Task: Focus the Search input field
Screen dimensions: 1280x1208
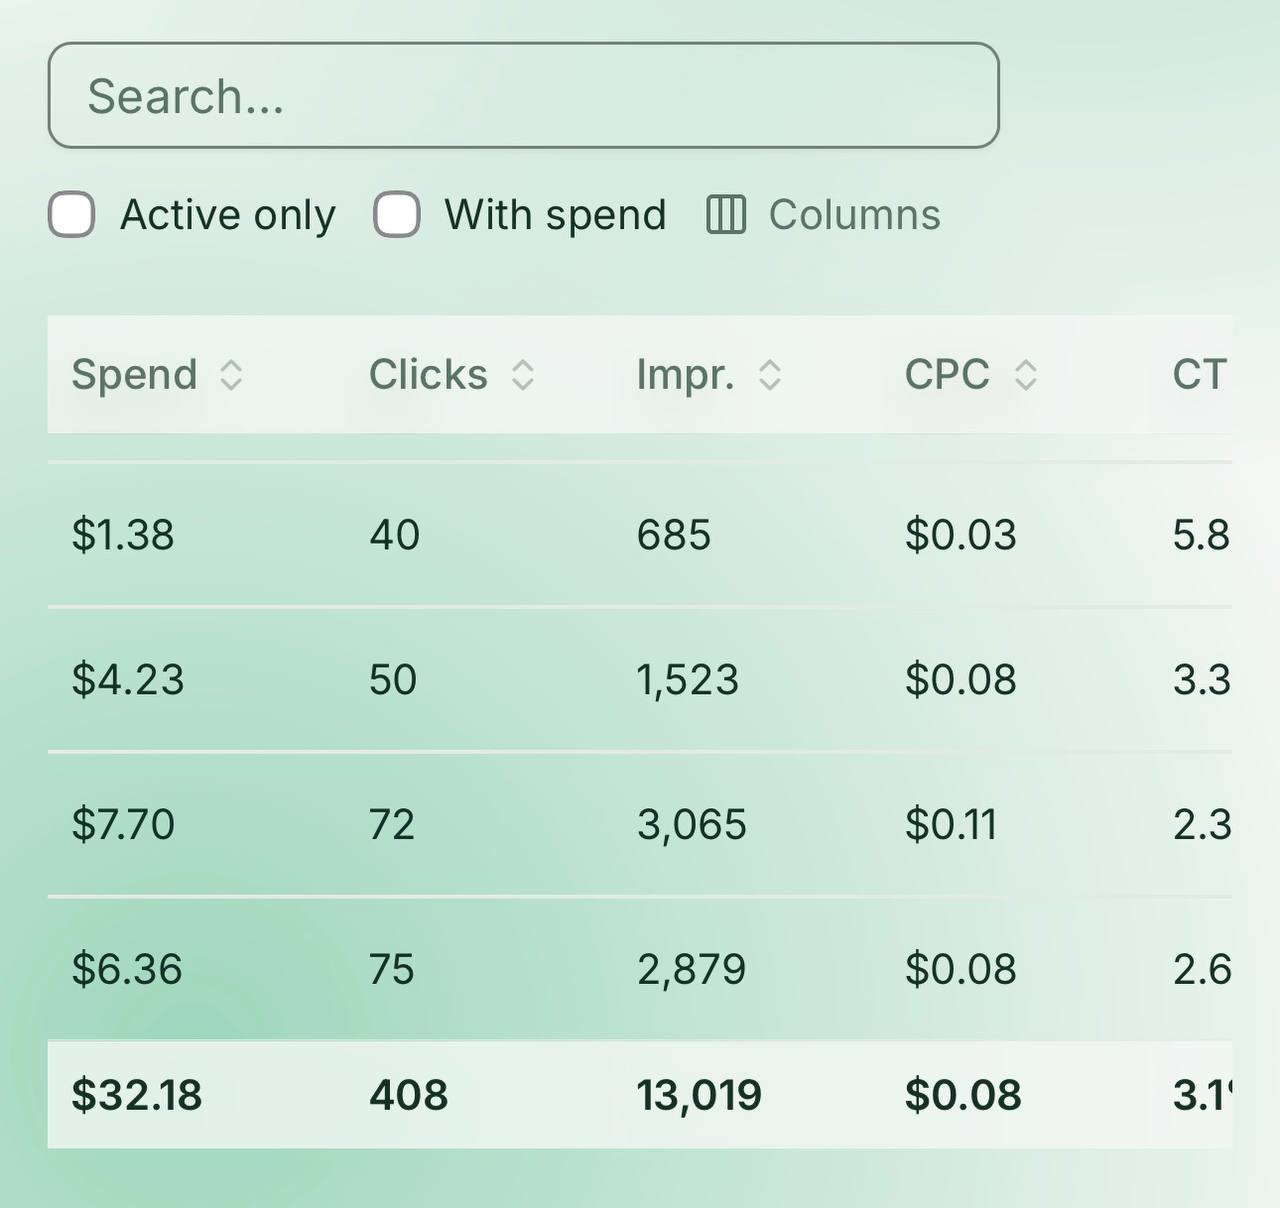Action: (x=523, y=96)
